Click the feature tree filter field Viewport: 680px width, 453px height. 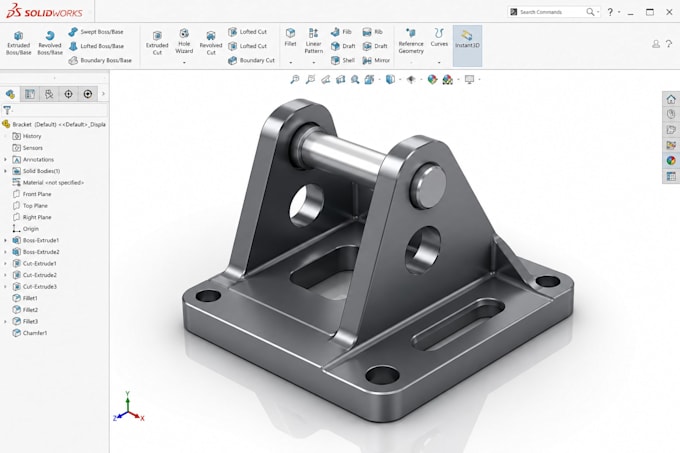[55, 110]
